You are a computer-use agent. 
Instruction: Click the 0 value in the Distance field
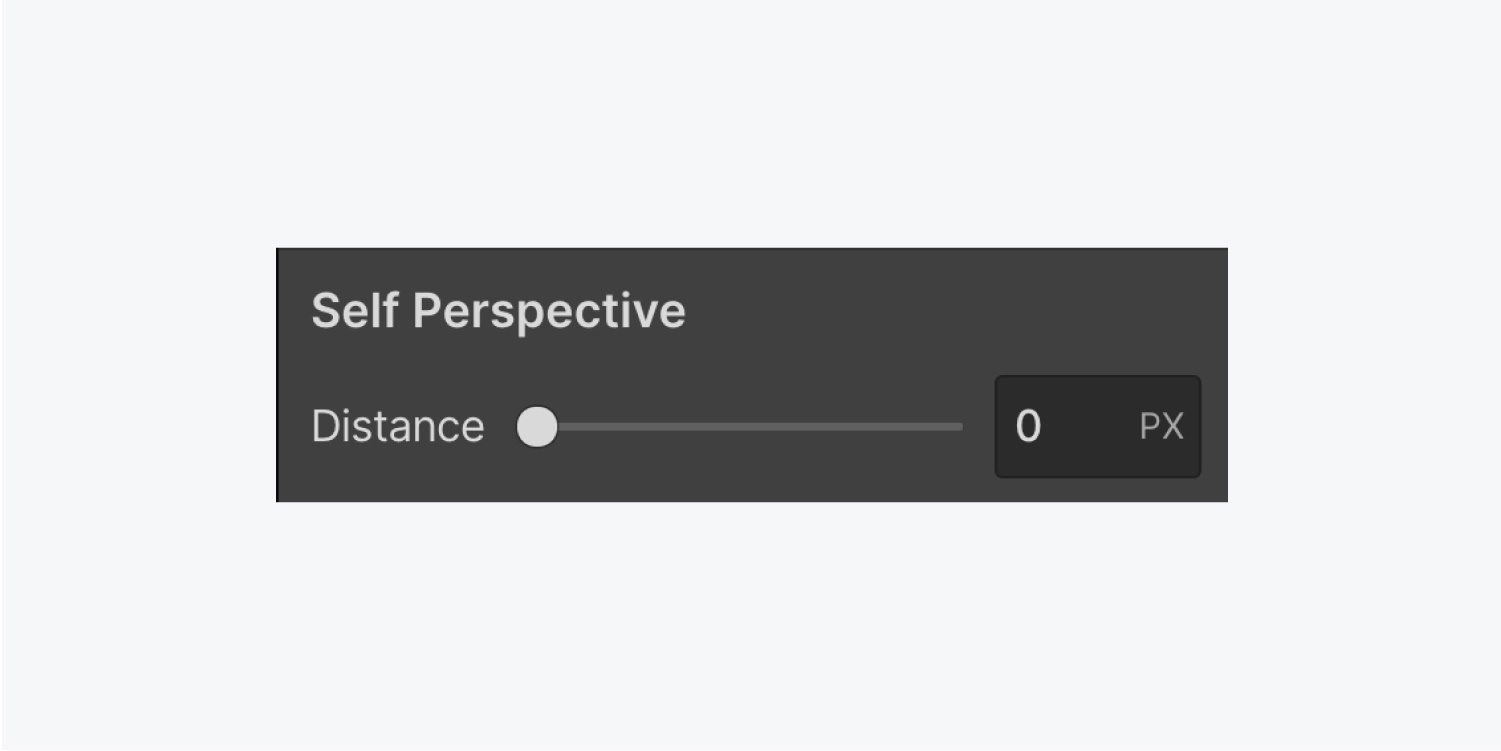[1028, 427]
